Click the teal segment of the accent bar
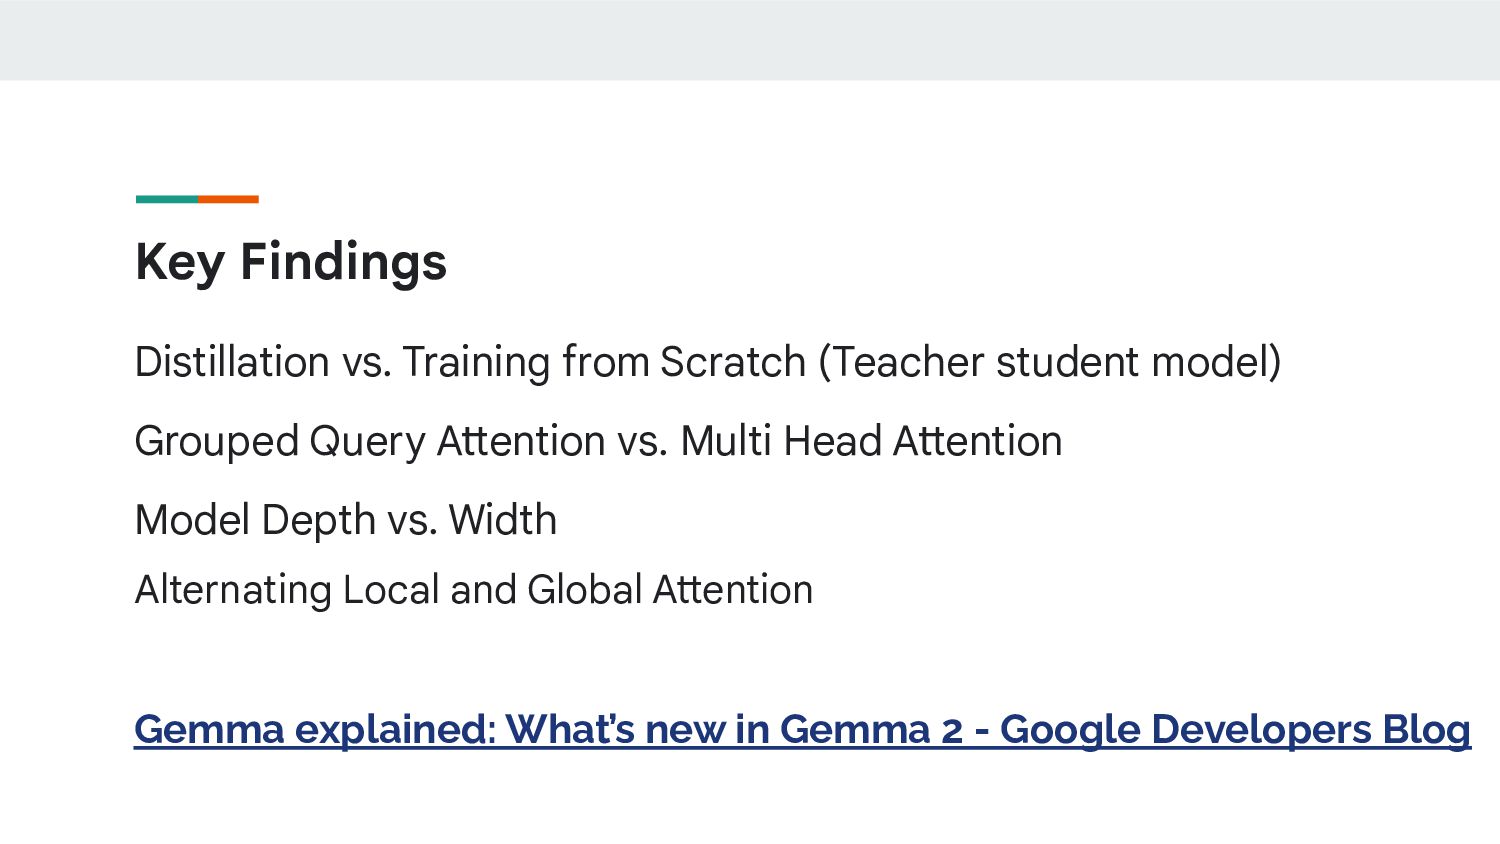 (x=166, y=199)
